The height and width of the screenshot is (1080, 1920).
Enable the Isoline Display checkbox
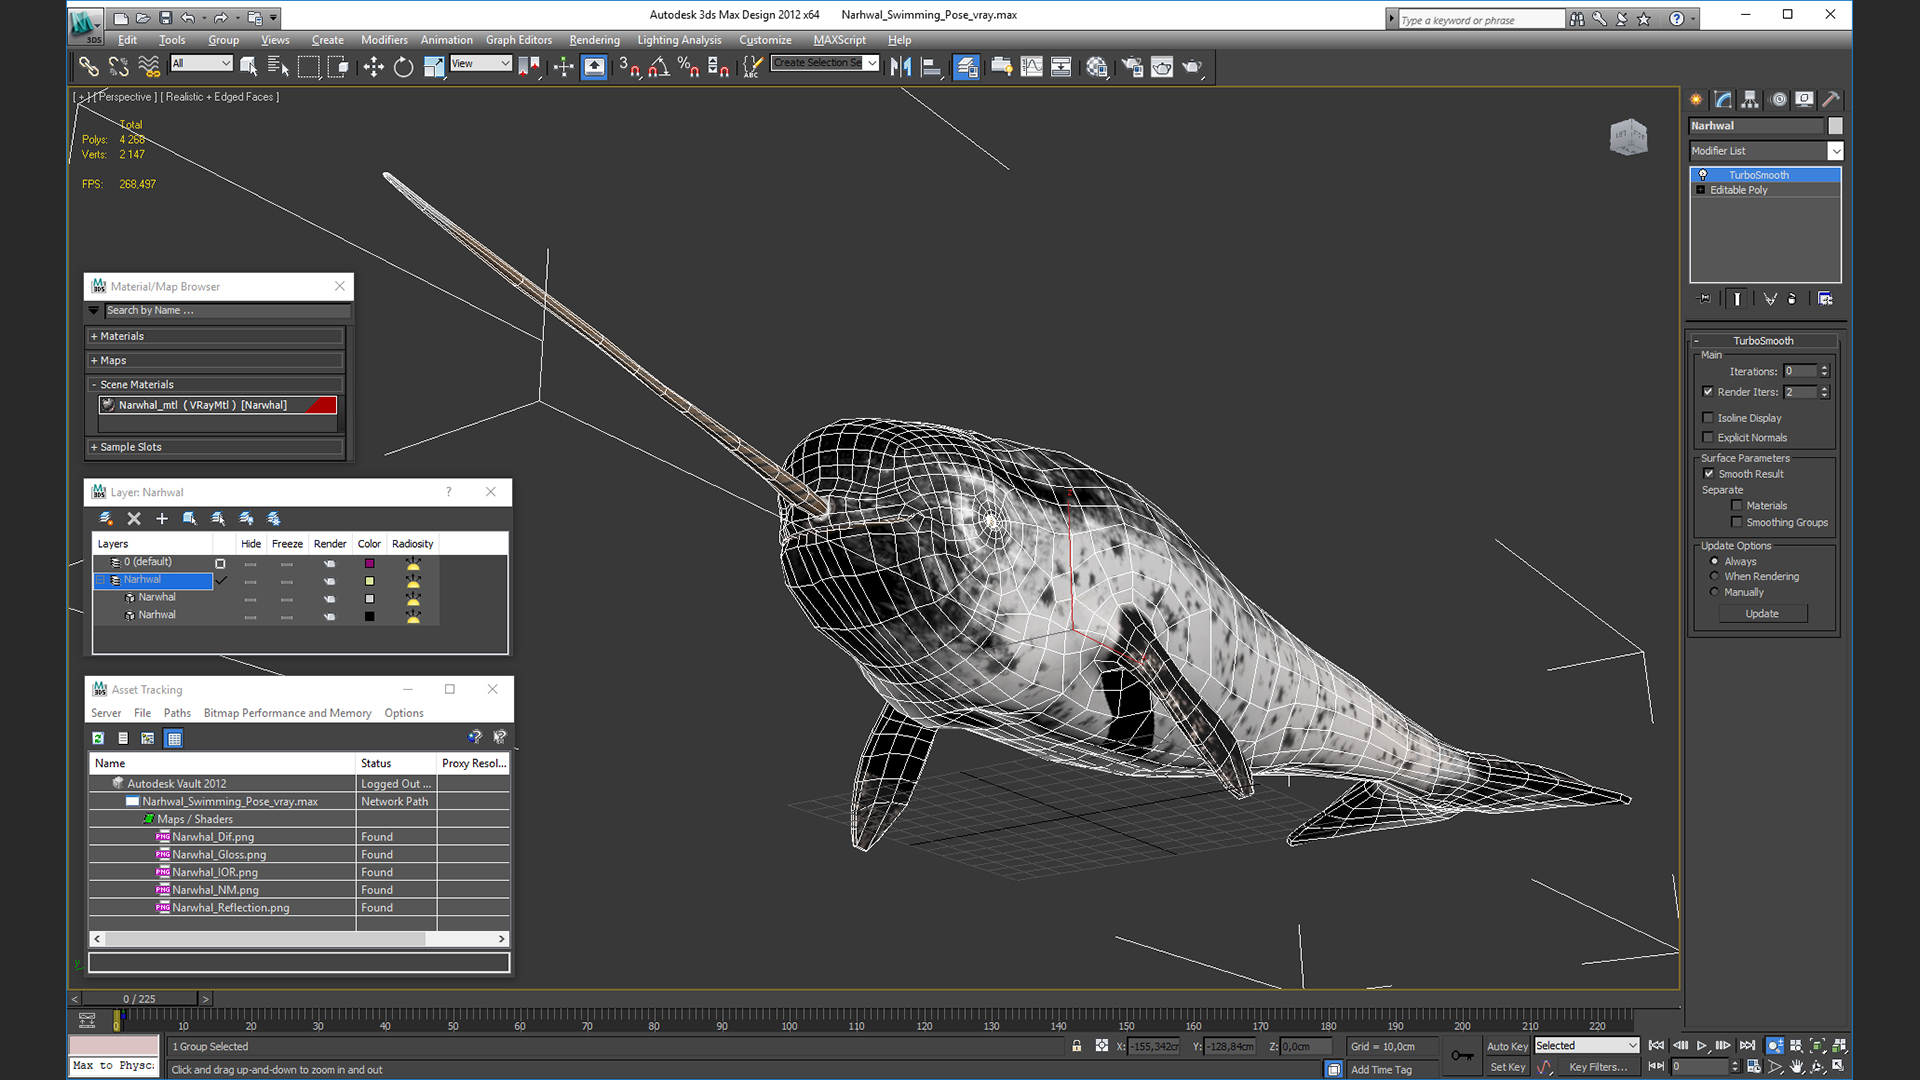click(x=1708, y=418)
